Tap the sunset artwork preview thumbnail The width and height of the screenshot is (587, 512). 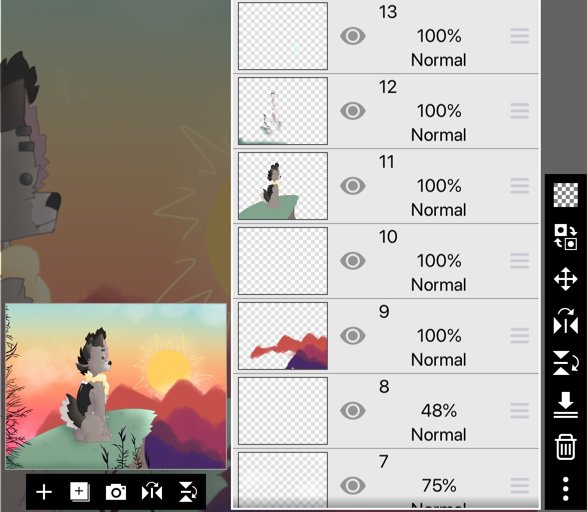(116, 386)
